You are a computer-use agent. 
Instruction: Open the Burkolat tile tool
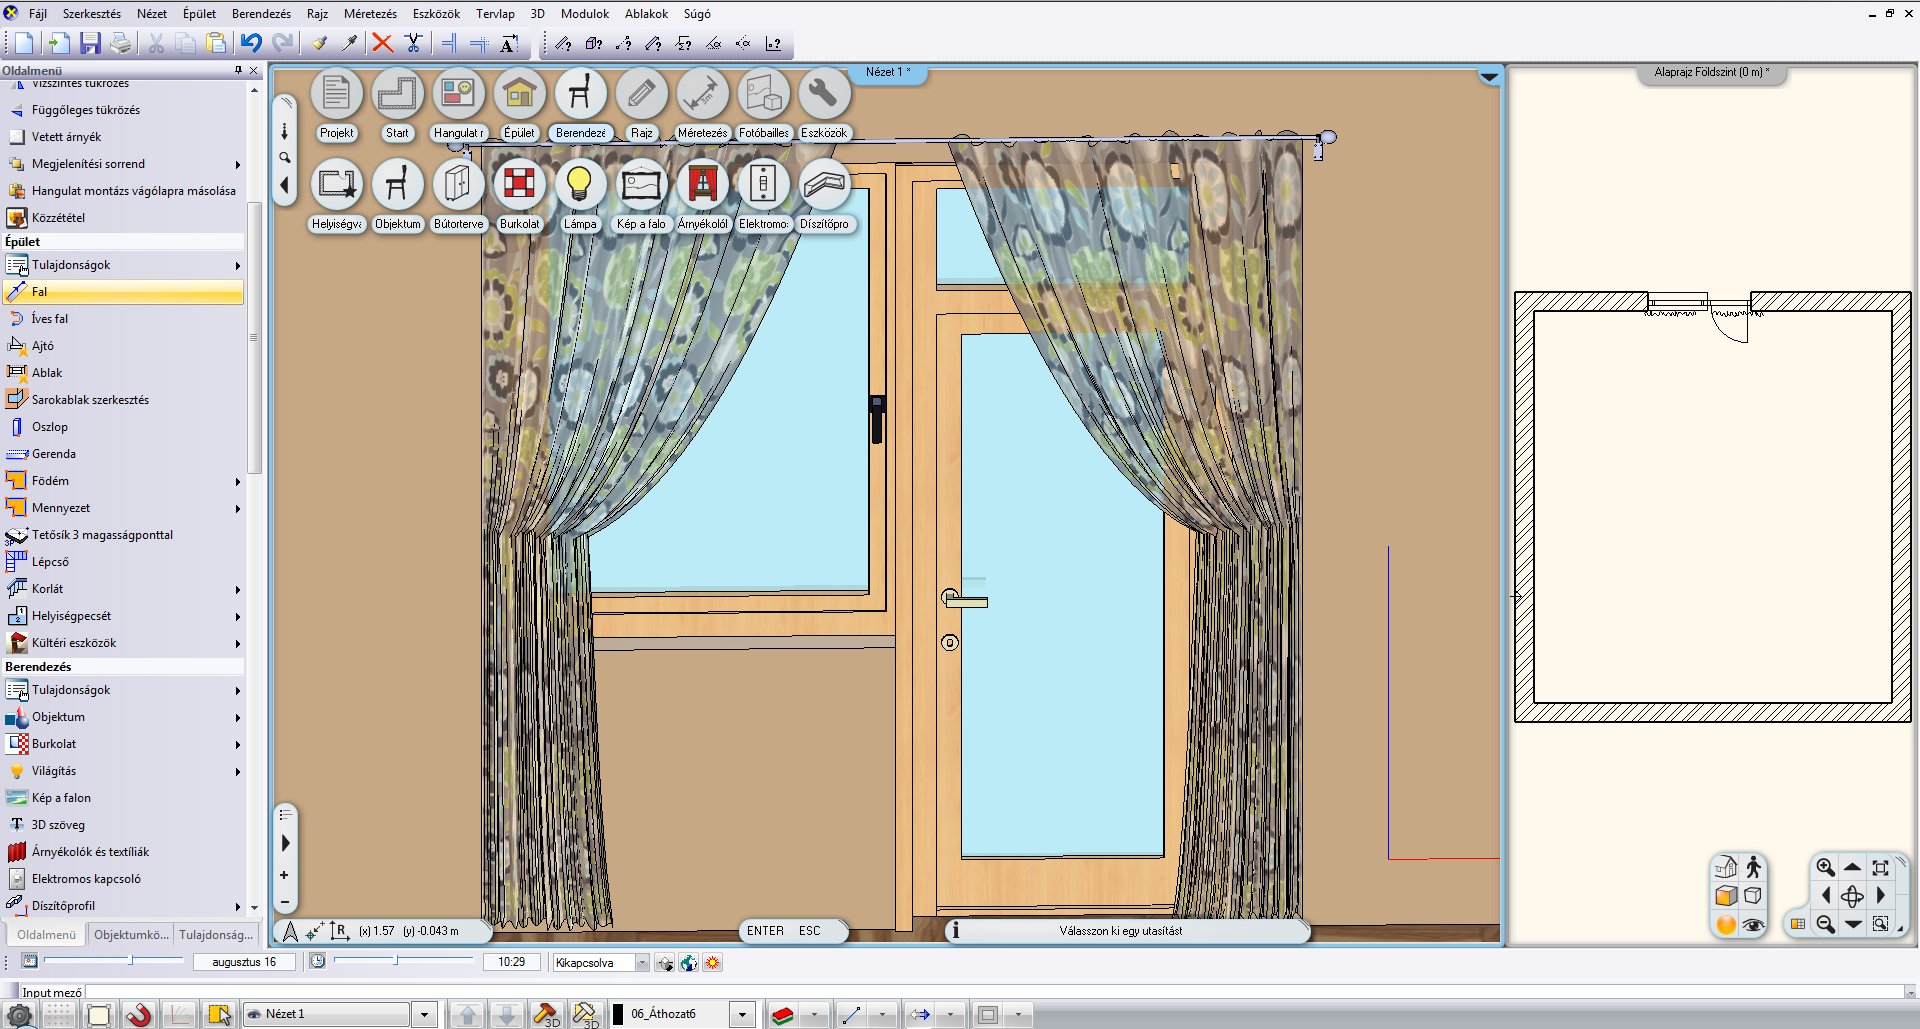(518, 185)
